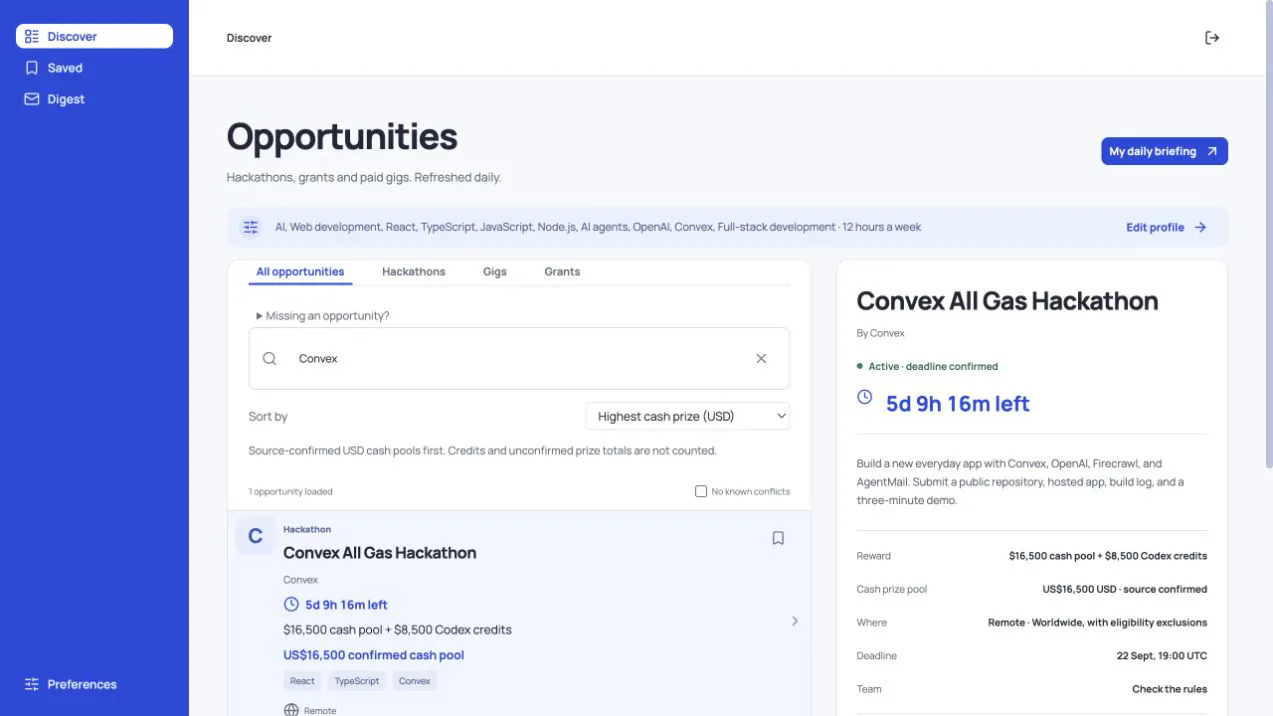
Task: Click the Digest envelope icon
Action: pyautogui.click(x=32, y=99)
